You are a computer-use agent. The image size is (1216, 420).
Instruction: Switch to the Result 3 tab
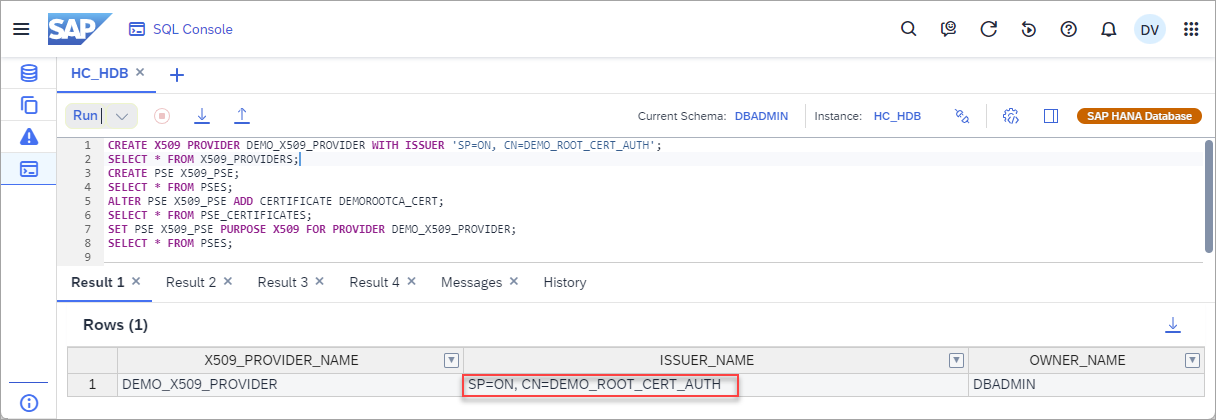pyautogui.click(x=282, y=282)
